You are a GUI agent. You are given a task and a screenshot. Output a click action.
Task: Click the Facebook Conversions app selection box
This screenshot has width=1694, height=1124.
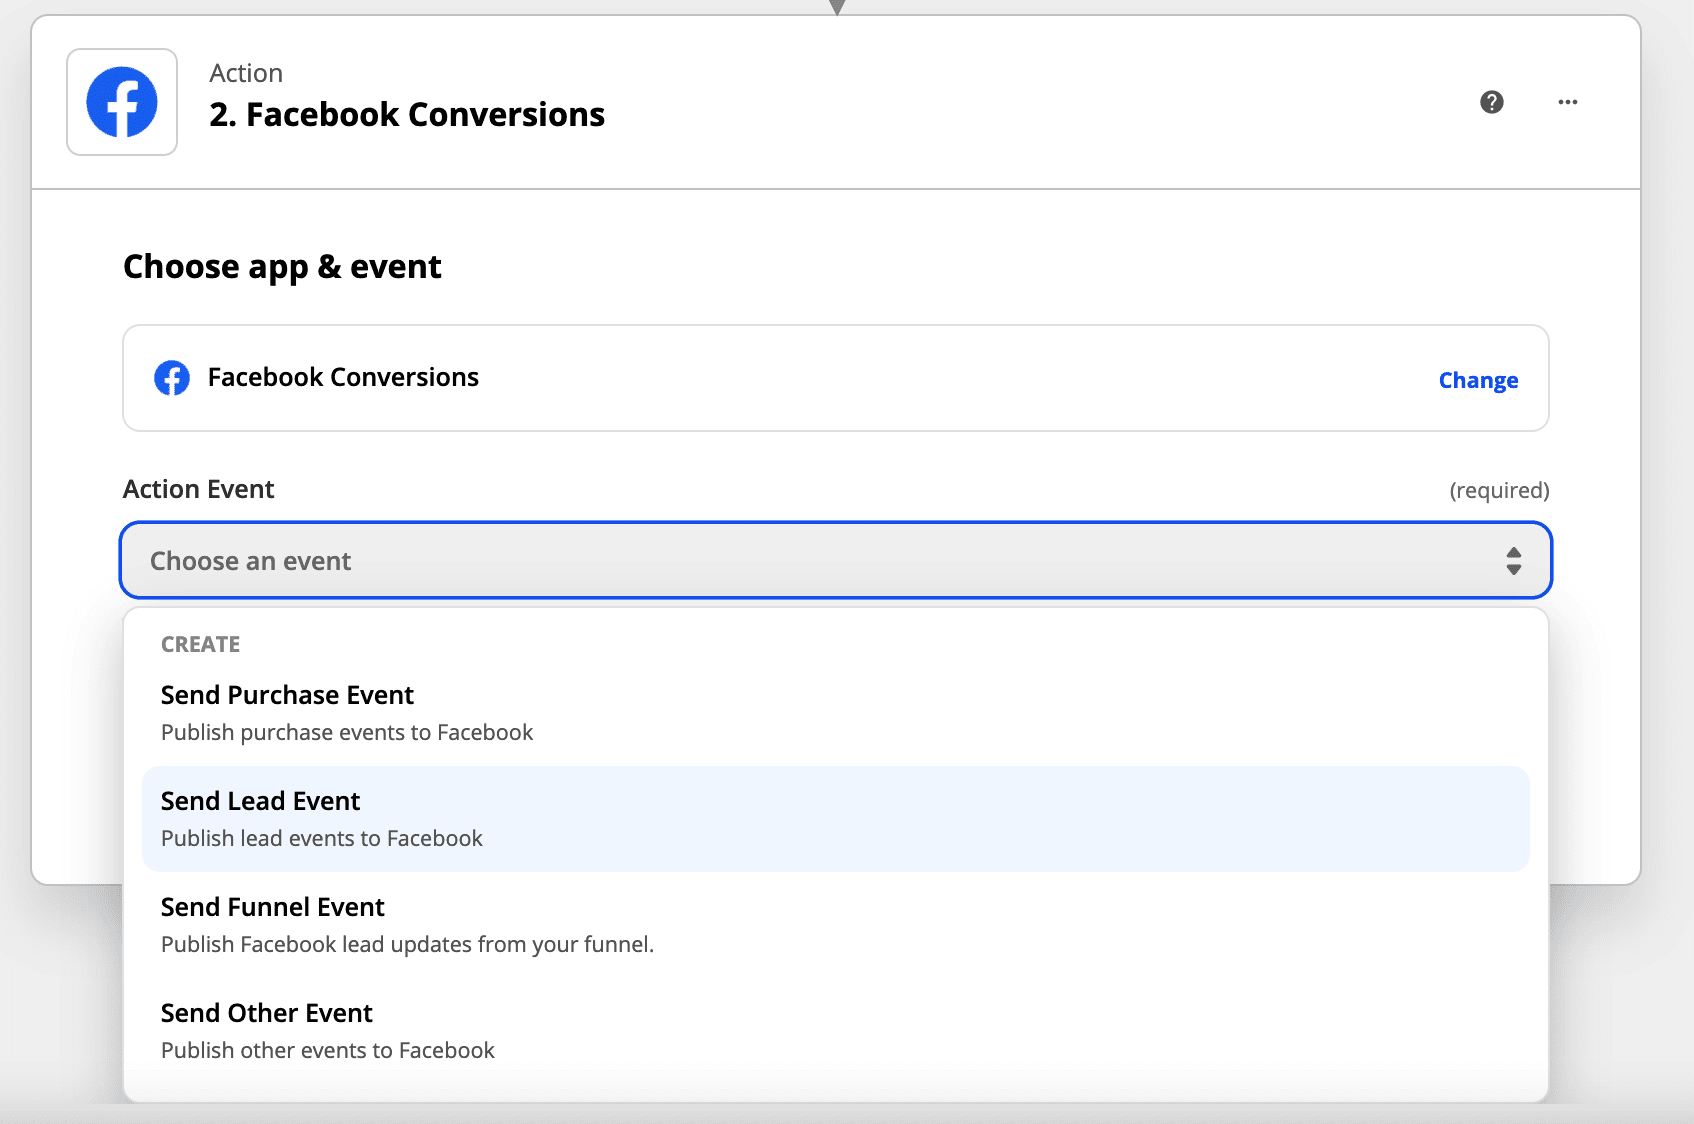tap(836, 378)
